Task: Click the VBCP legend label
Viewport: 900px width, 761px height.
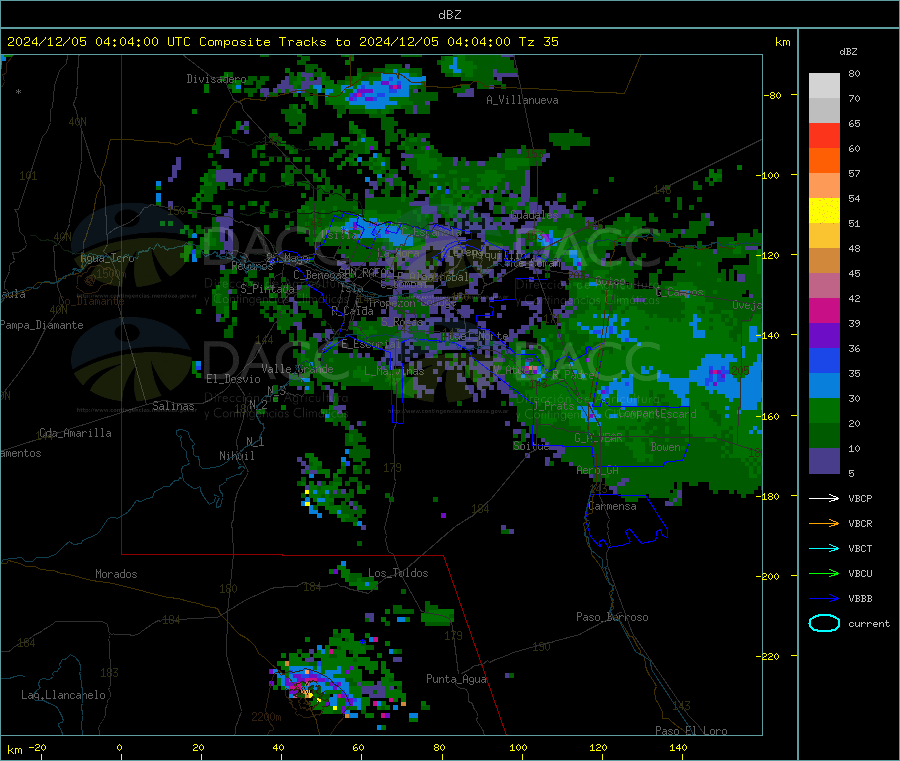Action: (x=860, y=498)
